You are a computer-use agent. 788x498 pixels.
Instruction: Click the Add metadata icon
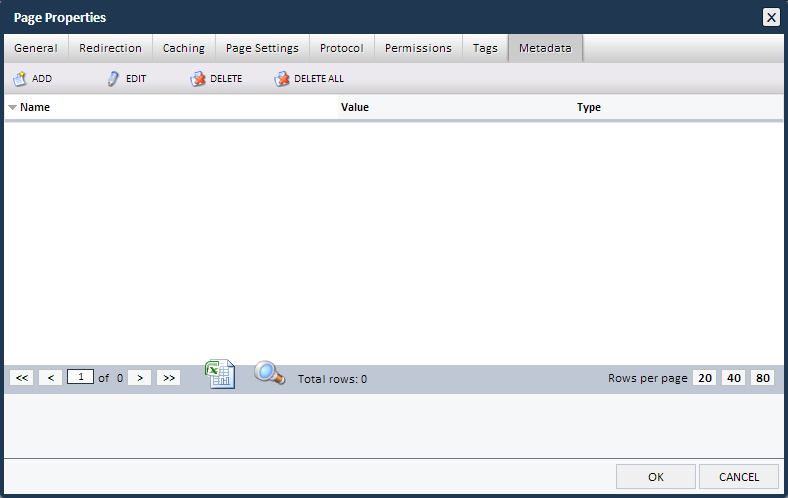click(20, 78)
